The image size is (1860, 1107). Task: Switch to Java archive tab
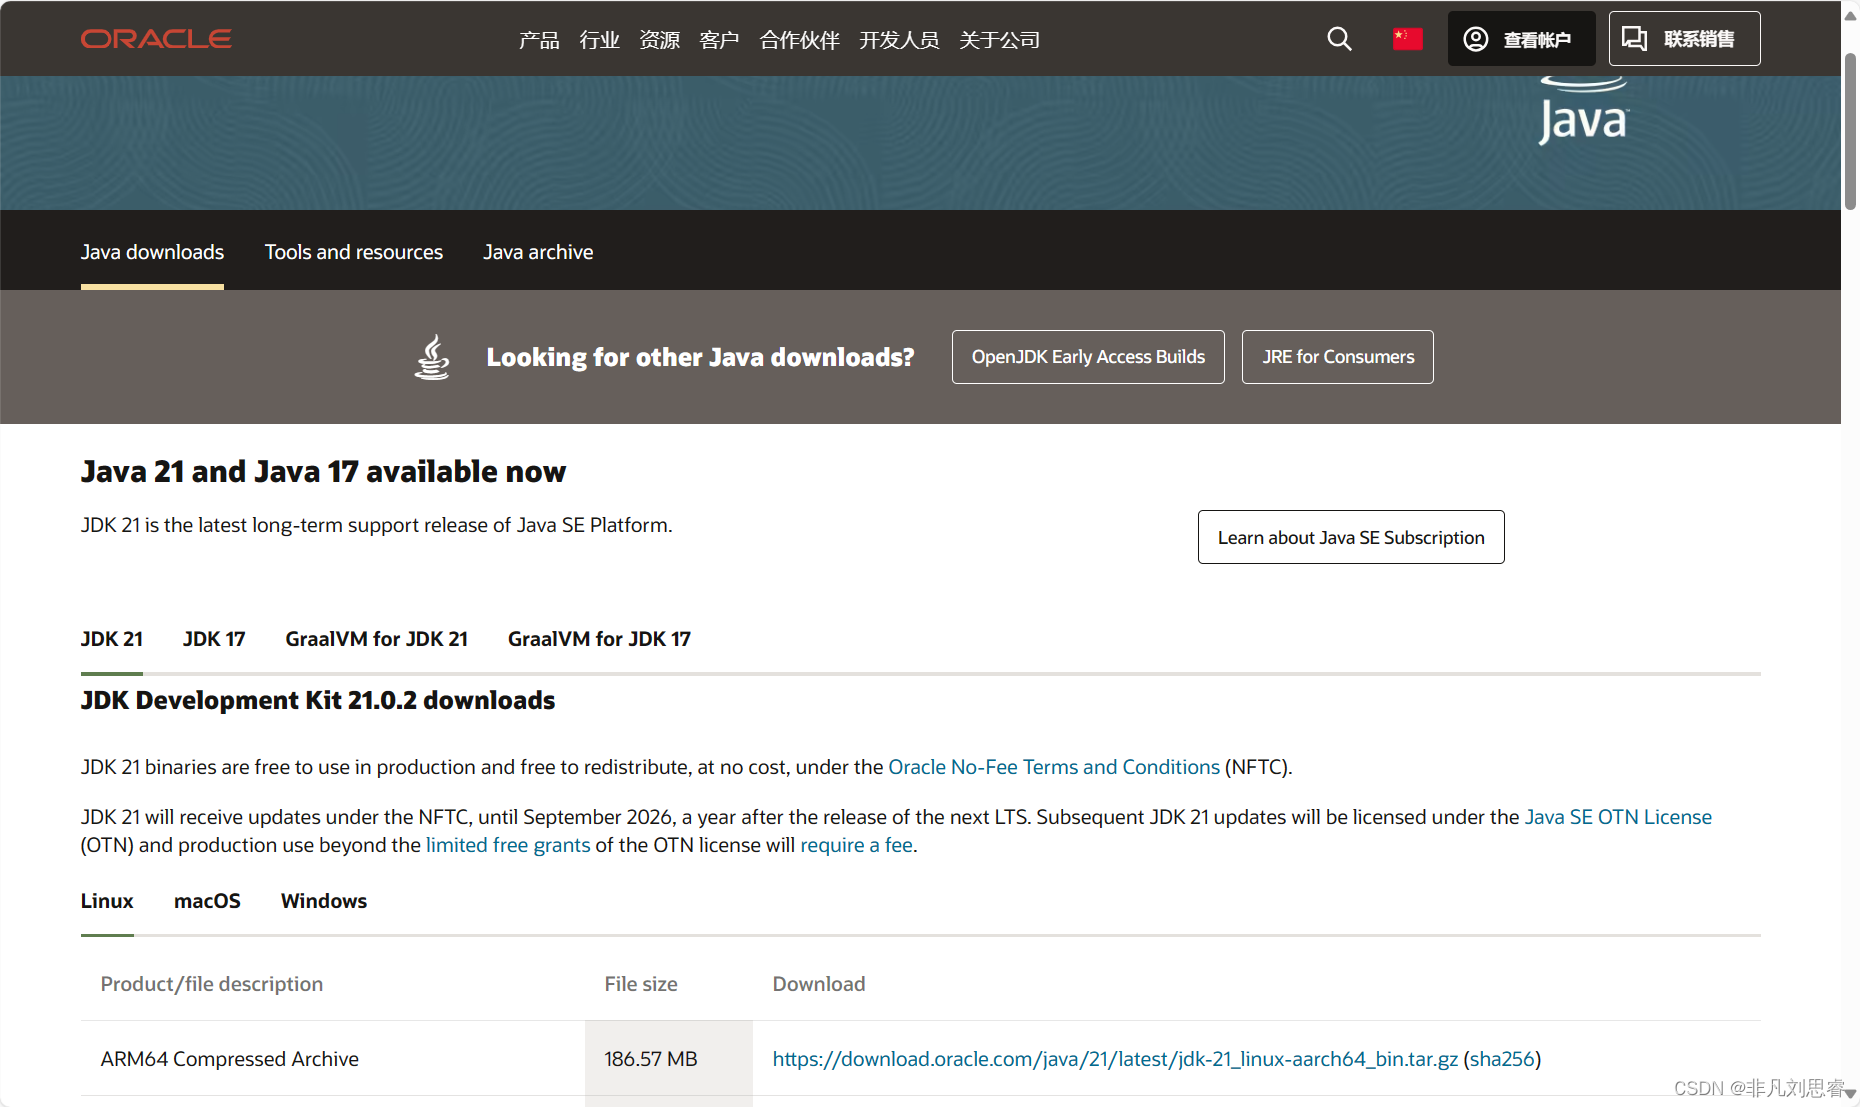pyautogui.click(x=538, y=252)
